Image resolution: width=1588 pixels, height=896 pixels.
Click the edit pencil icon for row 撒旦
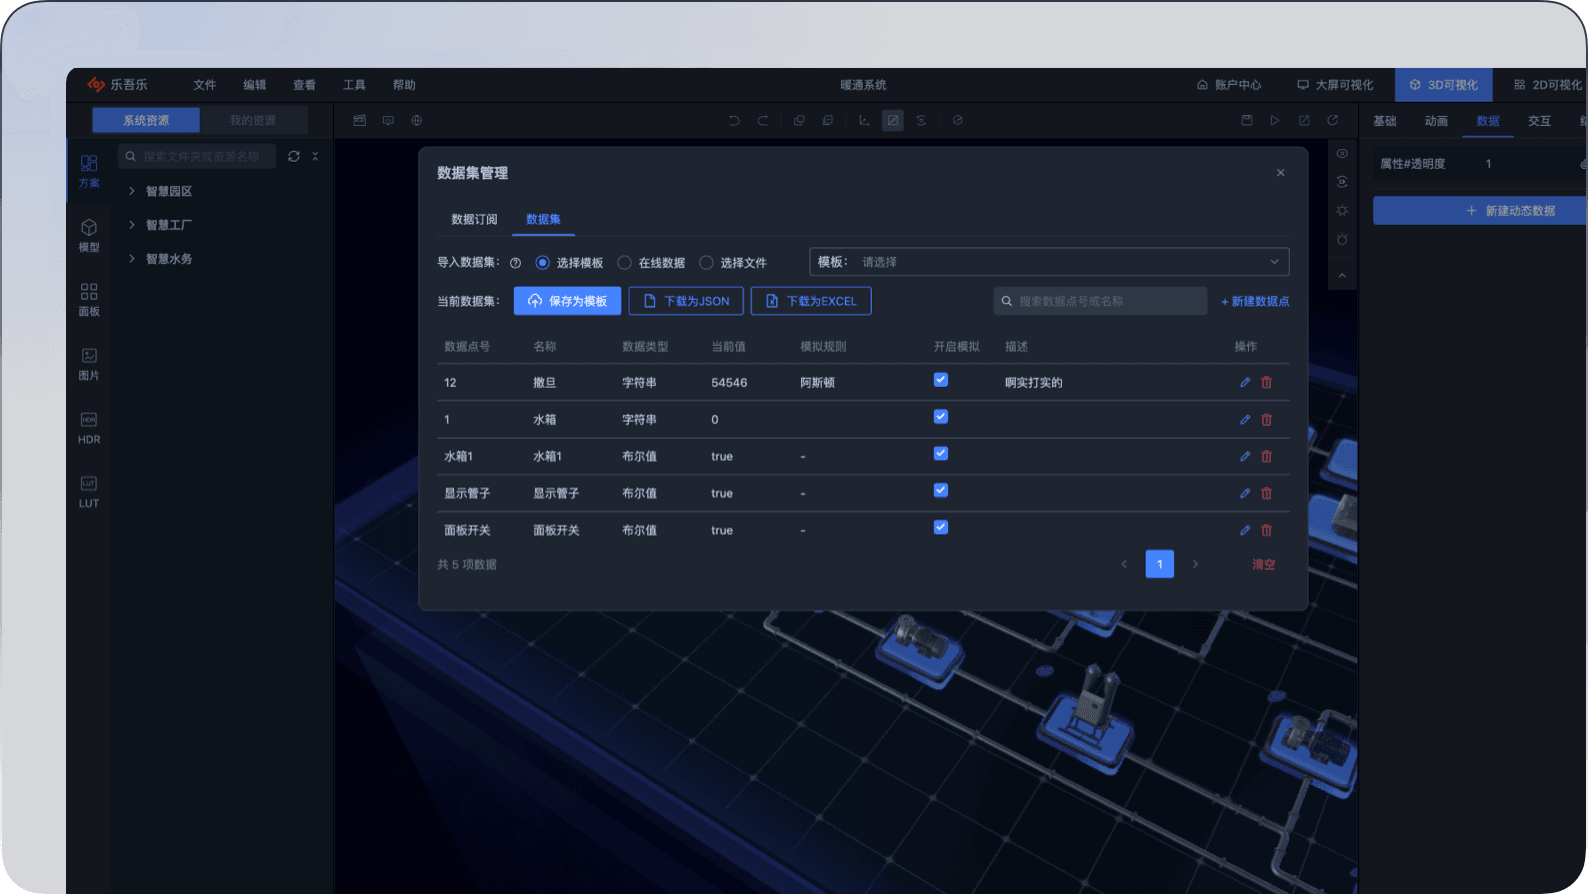coord(1245,382)
